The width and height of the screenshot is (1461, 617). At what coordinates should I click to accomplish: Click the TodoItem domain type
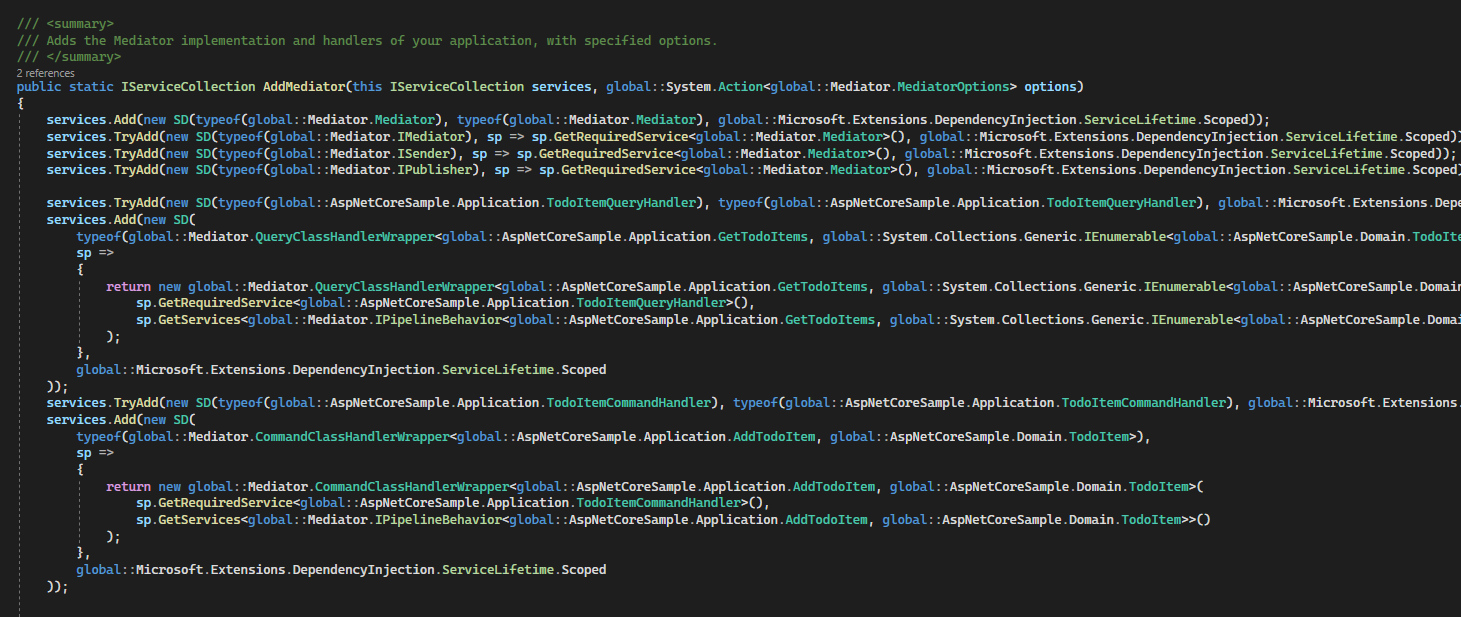1097,436
